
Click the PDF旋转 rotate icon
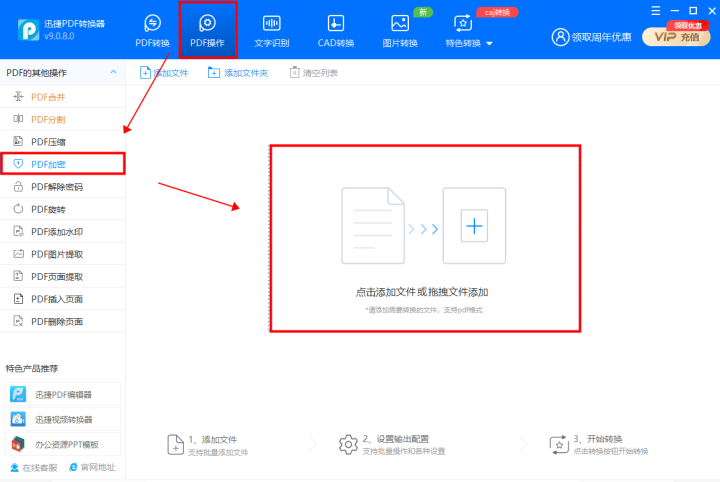pyautogui.click(x=18, y=209)
